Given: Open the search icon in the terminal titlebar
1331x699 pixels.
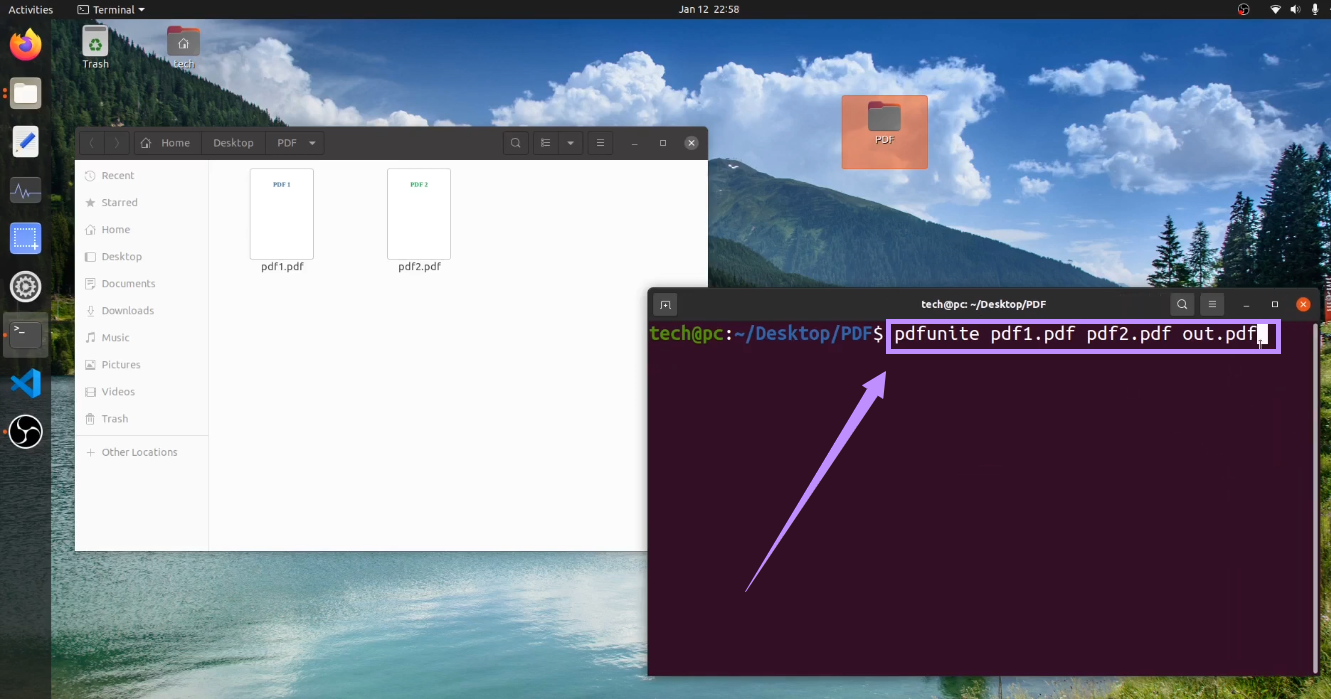Looking at the screenshot, I should 1182,304.
